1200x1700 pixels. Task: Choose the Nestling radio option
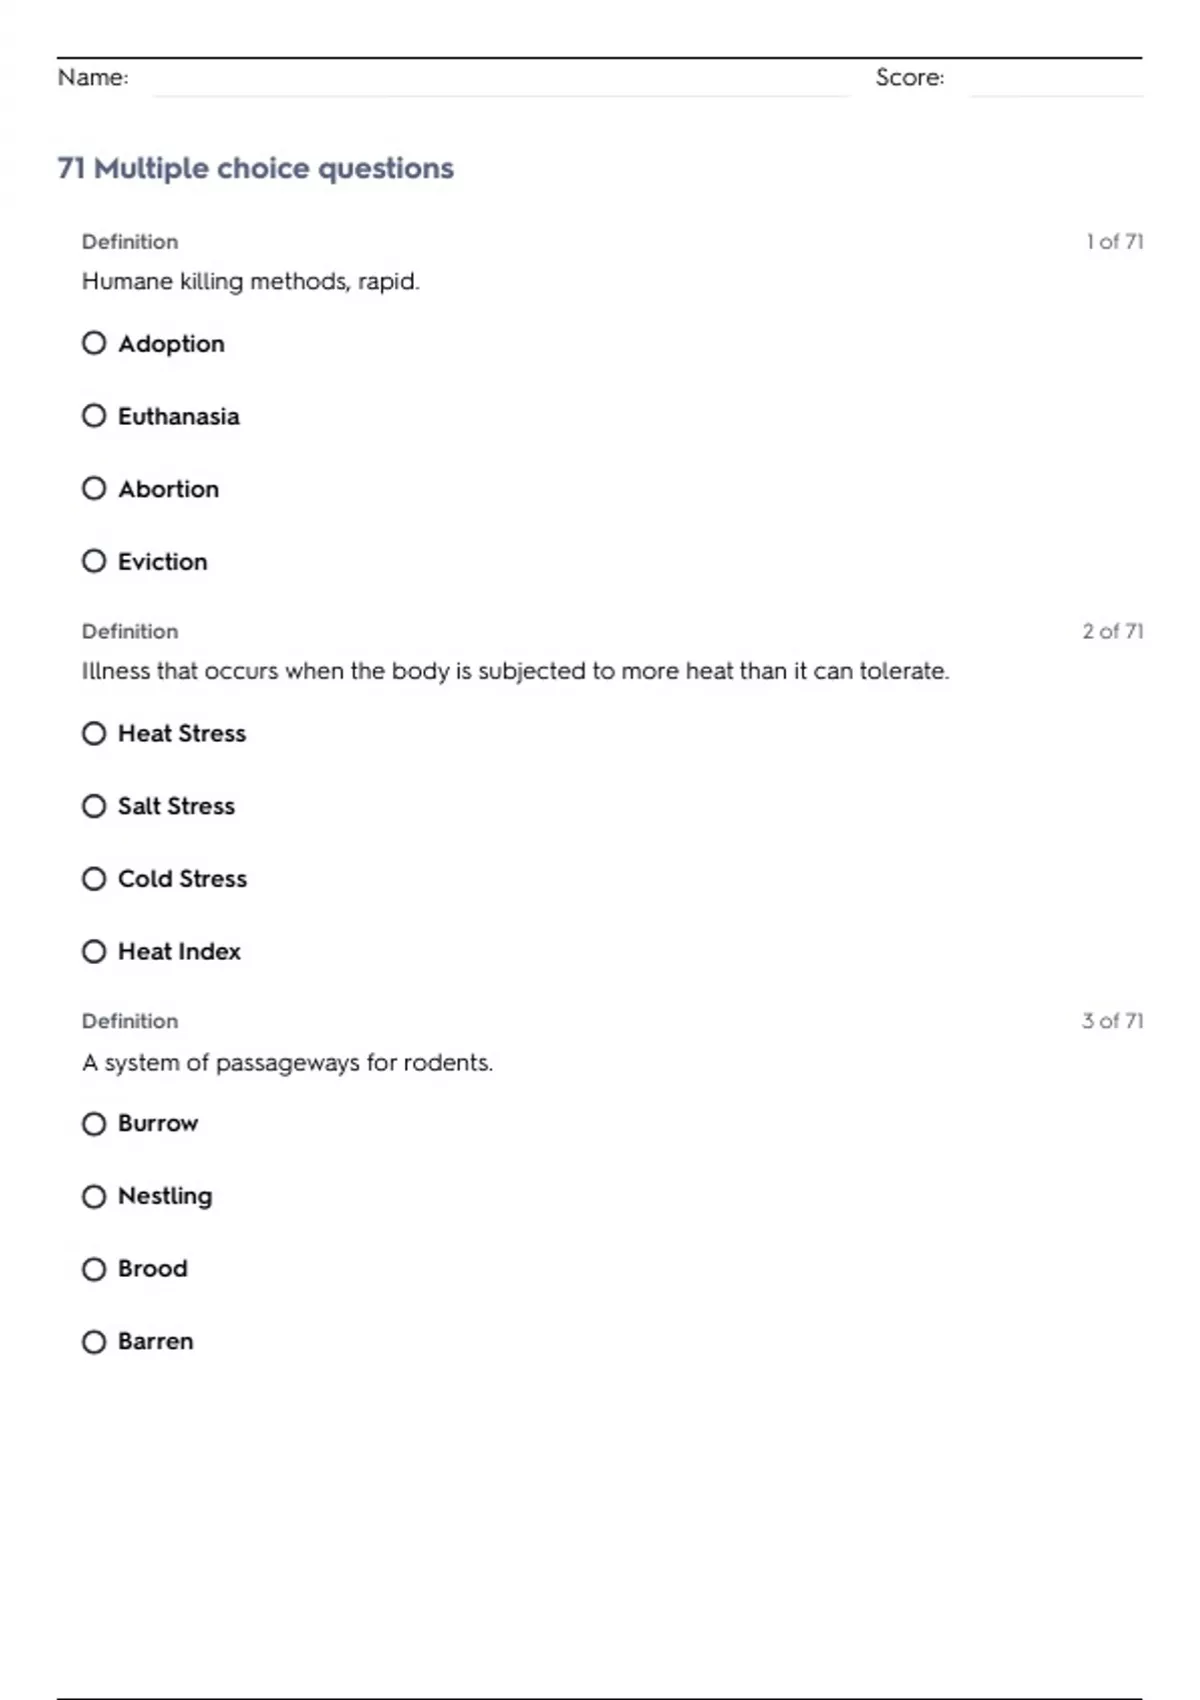coord(94,1196)
